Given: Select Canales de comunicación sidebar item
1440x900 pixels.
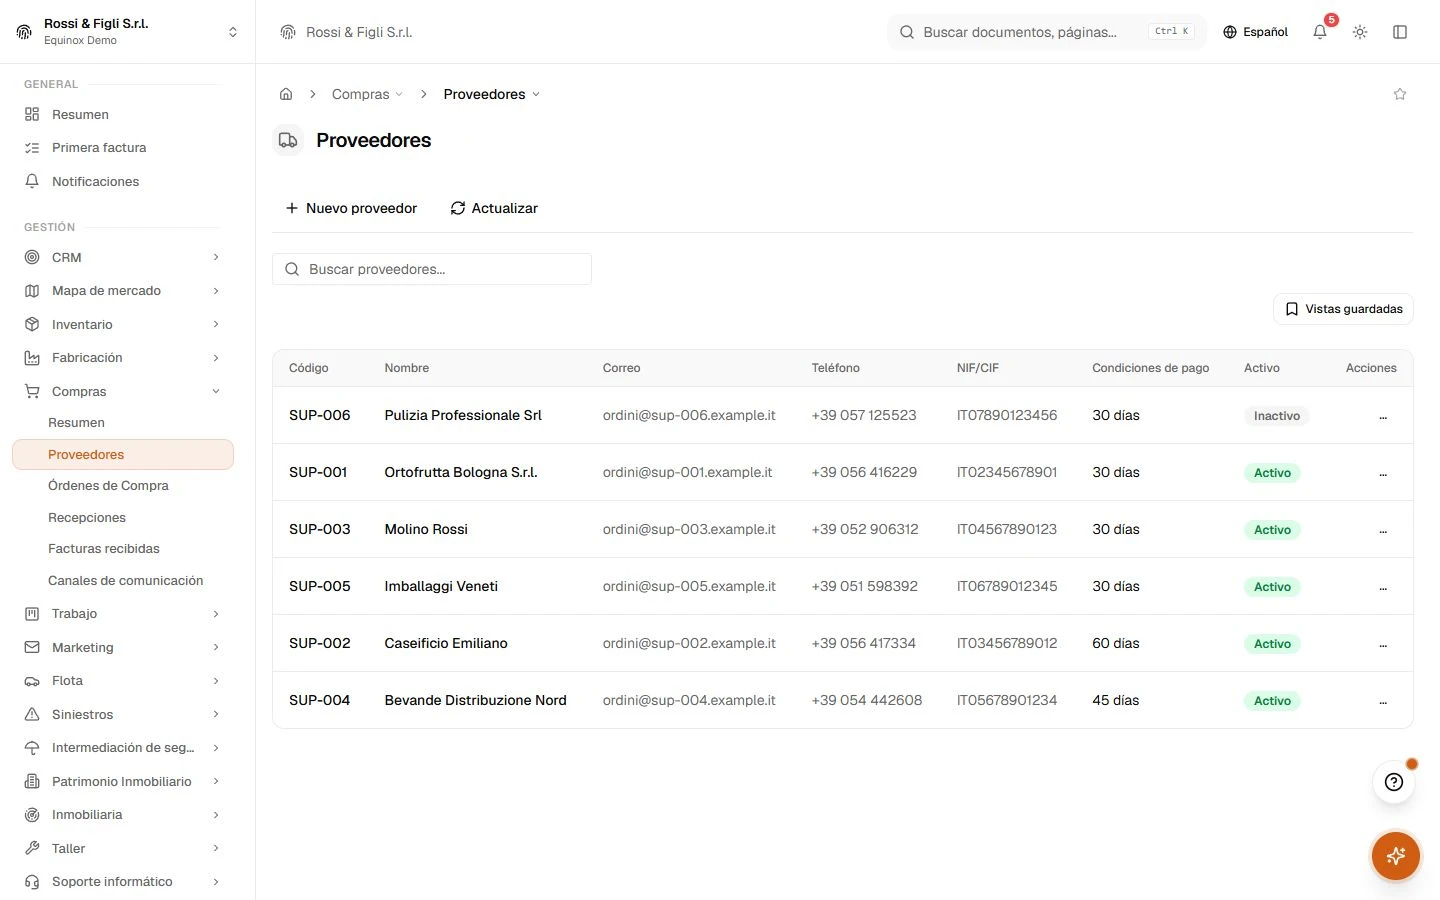Looking at the screenshot, I should [x=125, y=581].
